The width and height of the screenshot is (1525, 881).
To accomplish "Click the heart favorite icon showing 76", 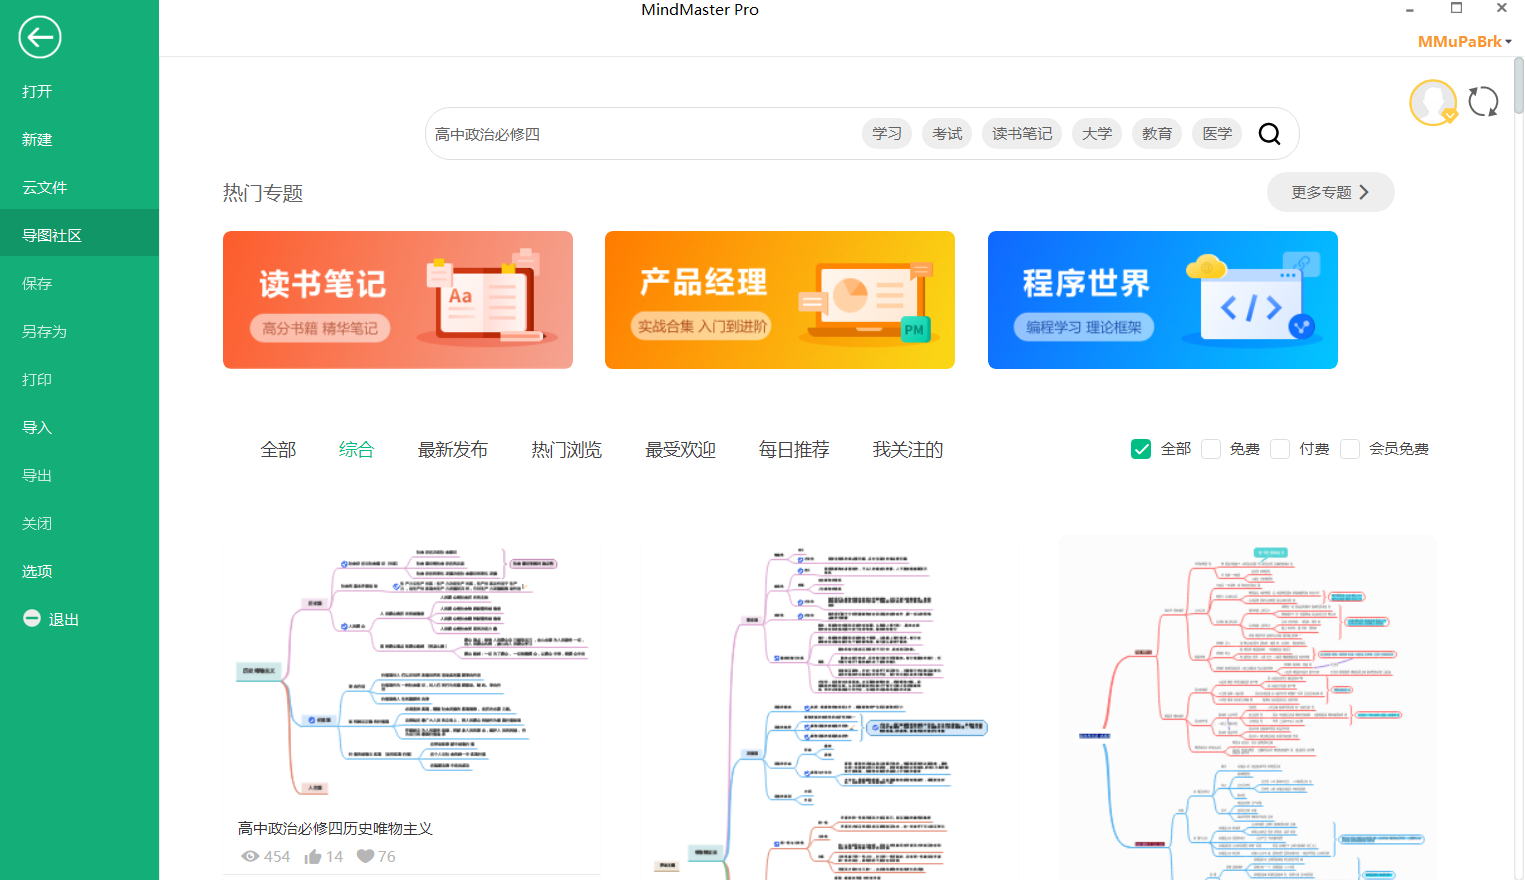I will pos(365,856).
